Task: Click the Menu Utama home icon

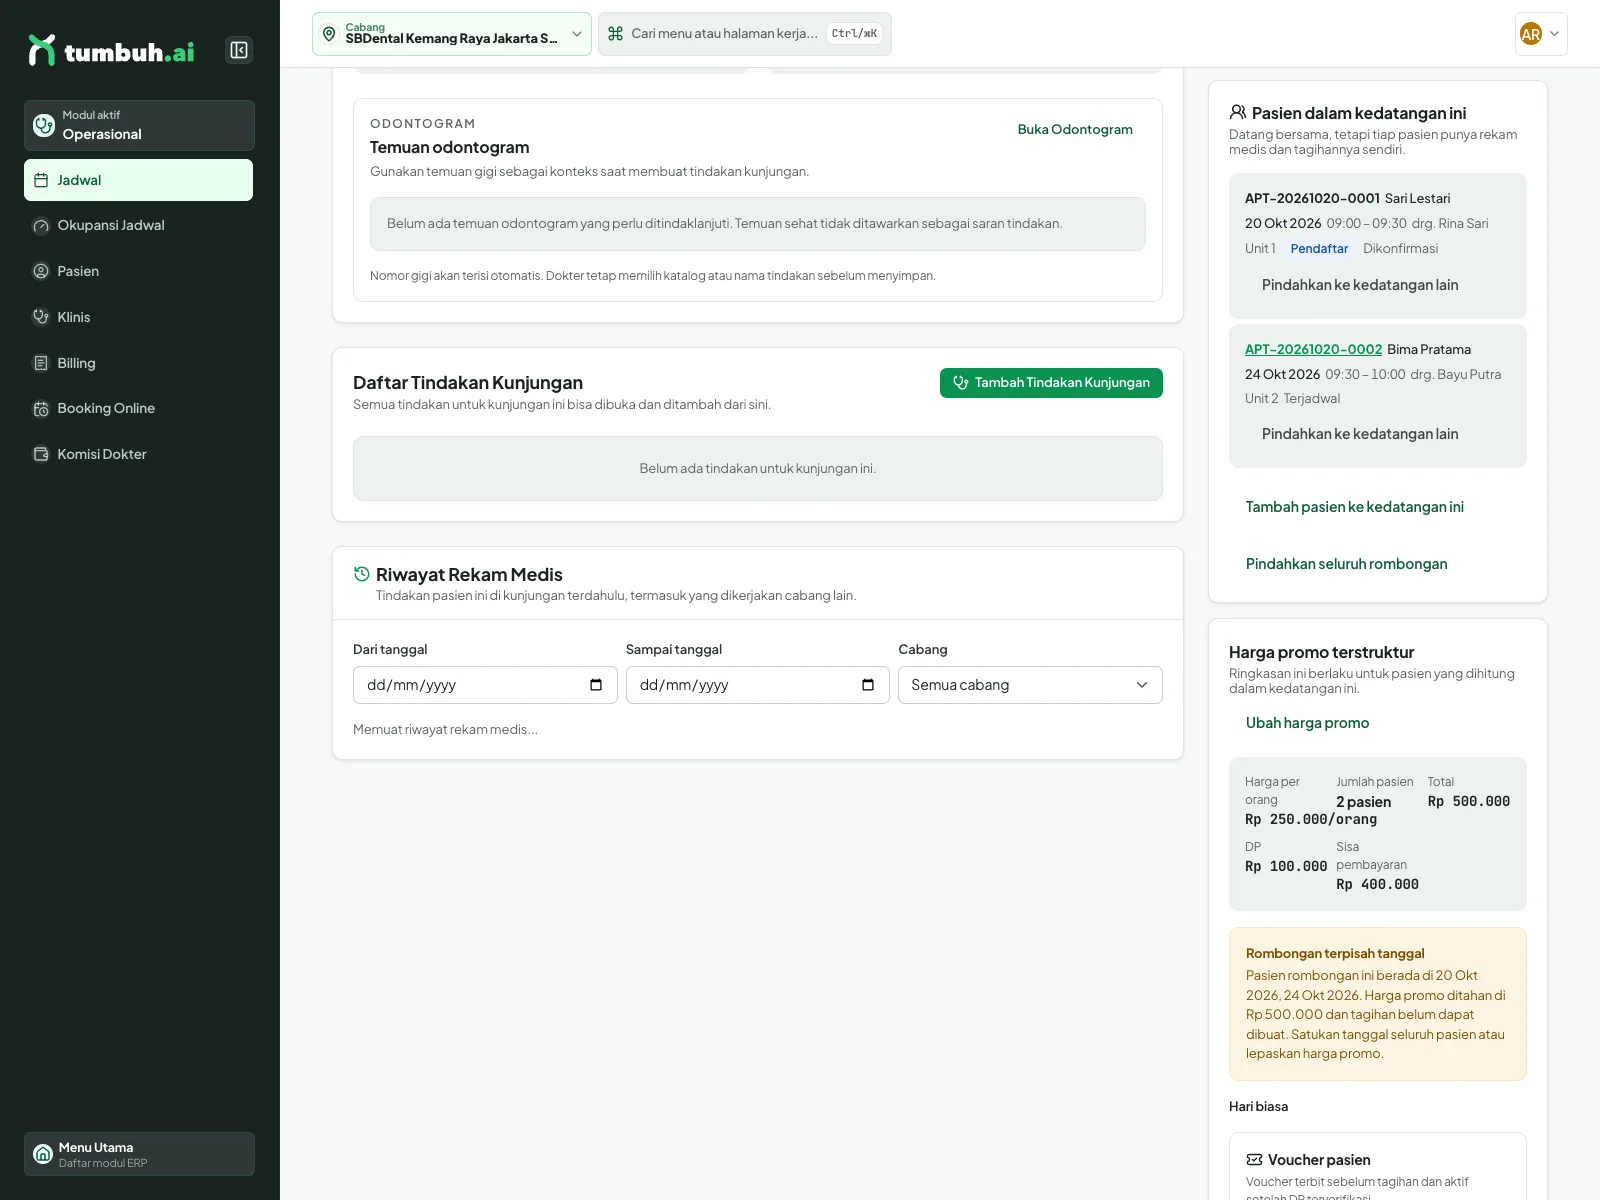Action: (43, 1154)
